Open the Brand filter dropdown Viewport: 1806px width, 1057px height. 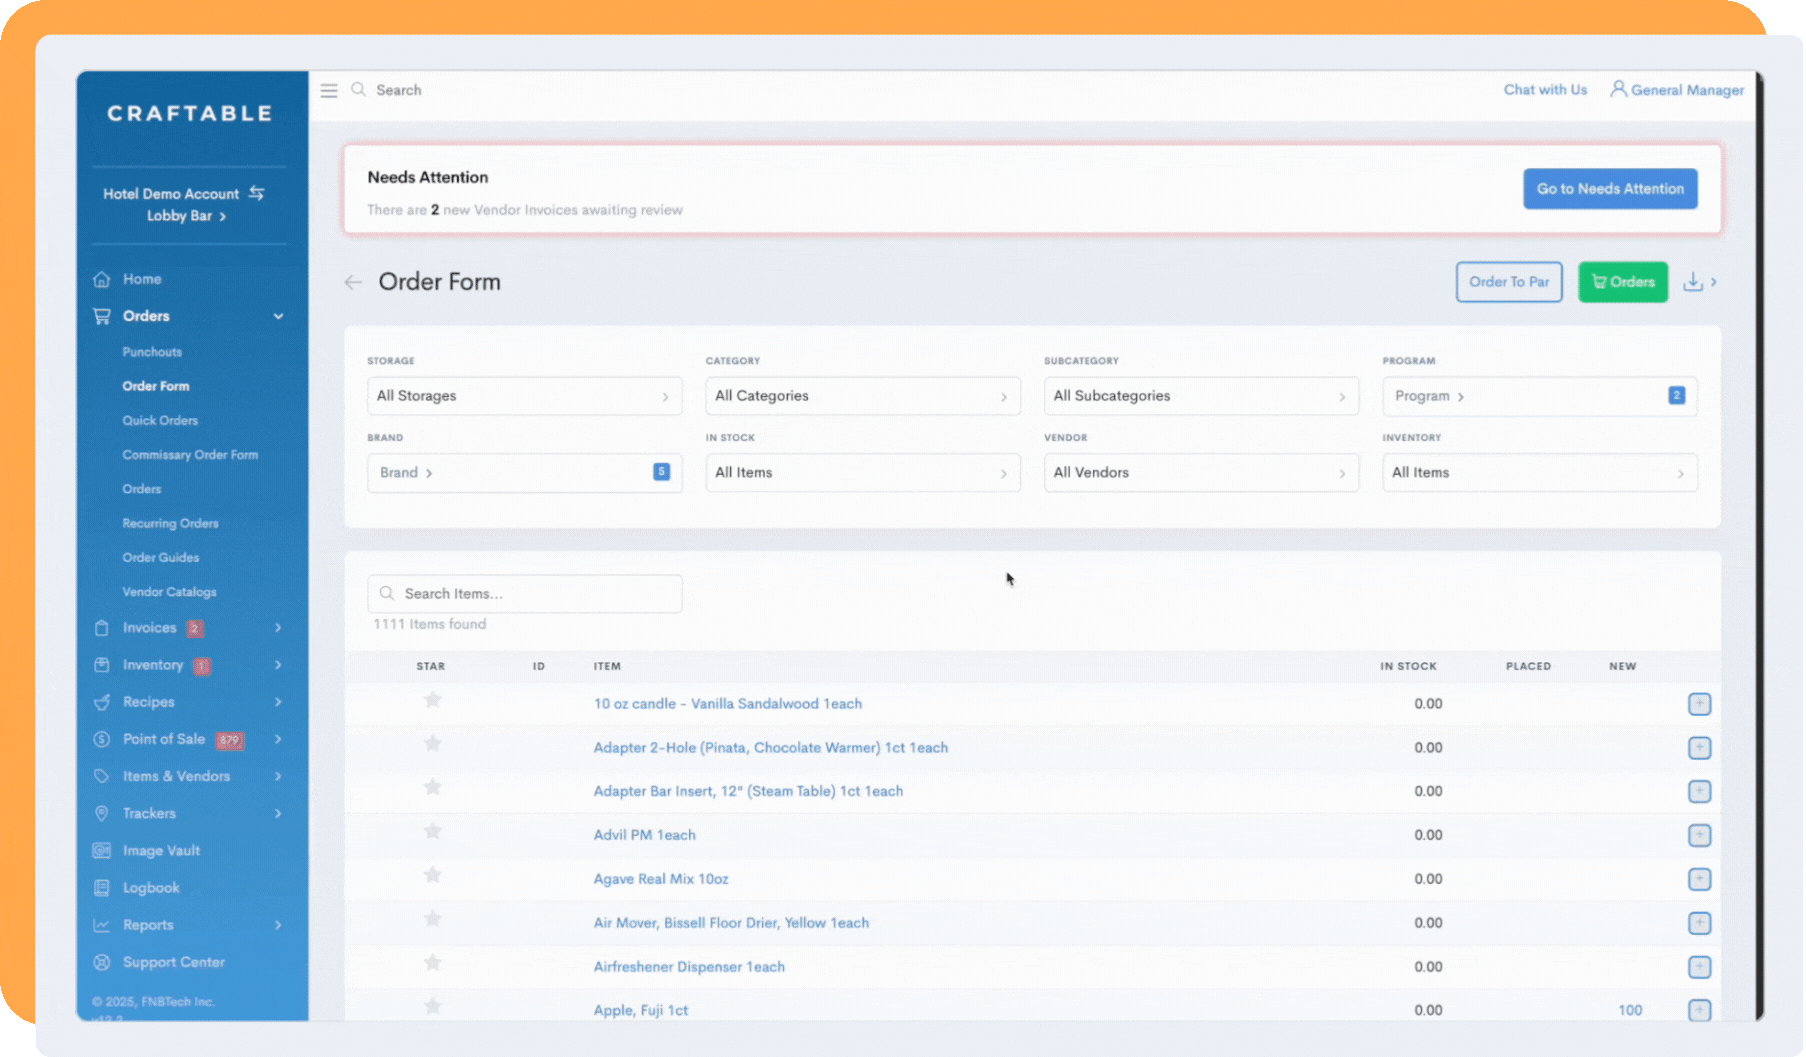pos(525,473)
